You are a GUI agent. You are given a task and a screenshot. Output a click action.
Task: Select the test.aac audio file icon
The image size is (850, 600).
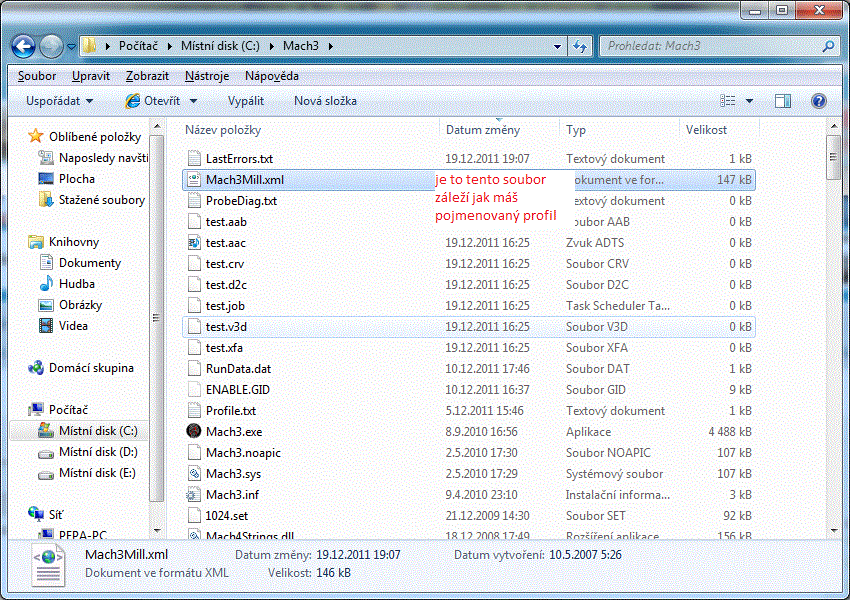point(194,243)
